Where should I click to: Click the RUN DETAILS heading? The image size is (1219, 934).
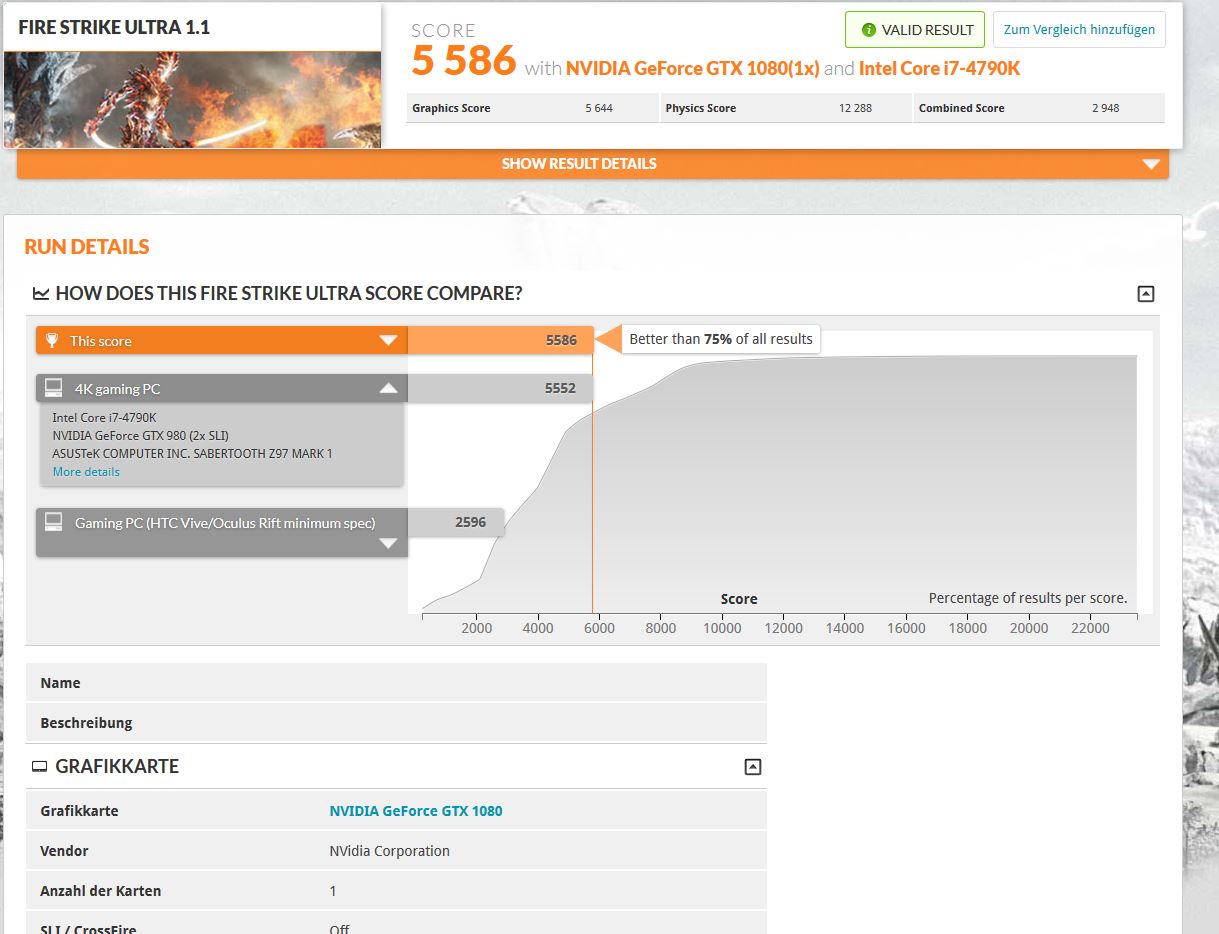(x=87, y=247)
